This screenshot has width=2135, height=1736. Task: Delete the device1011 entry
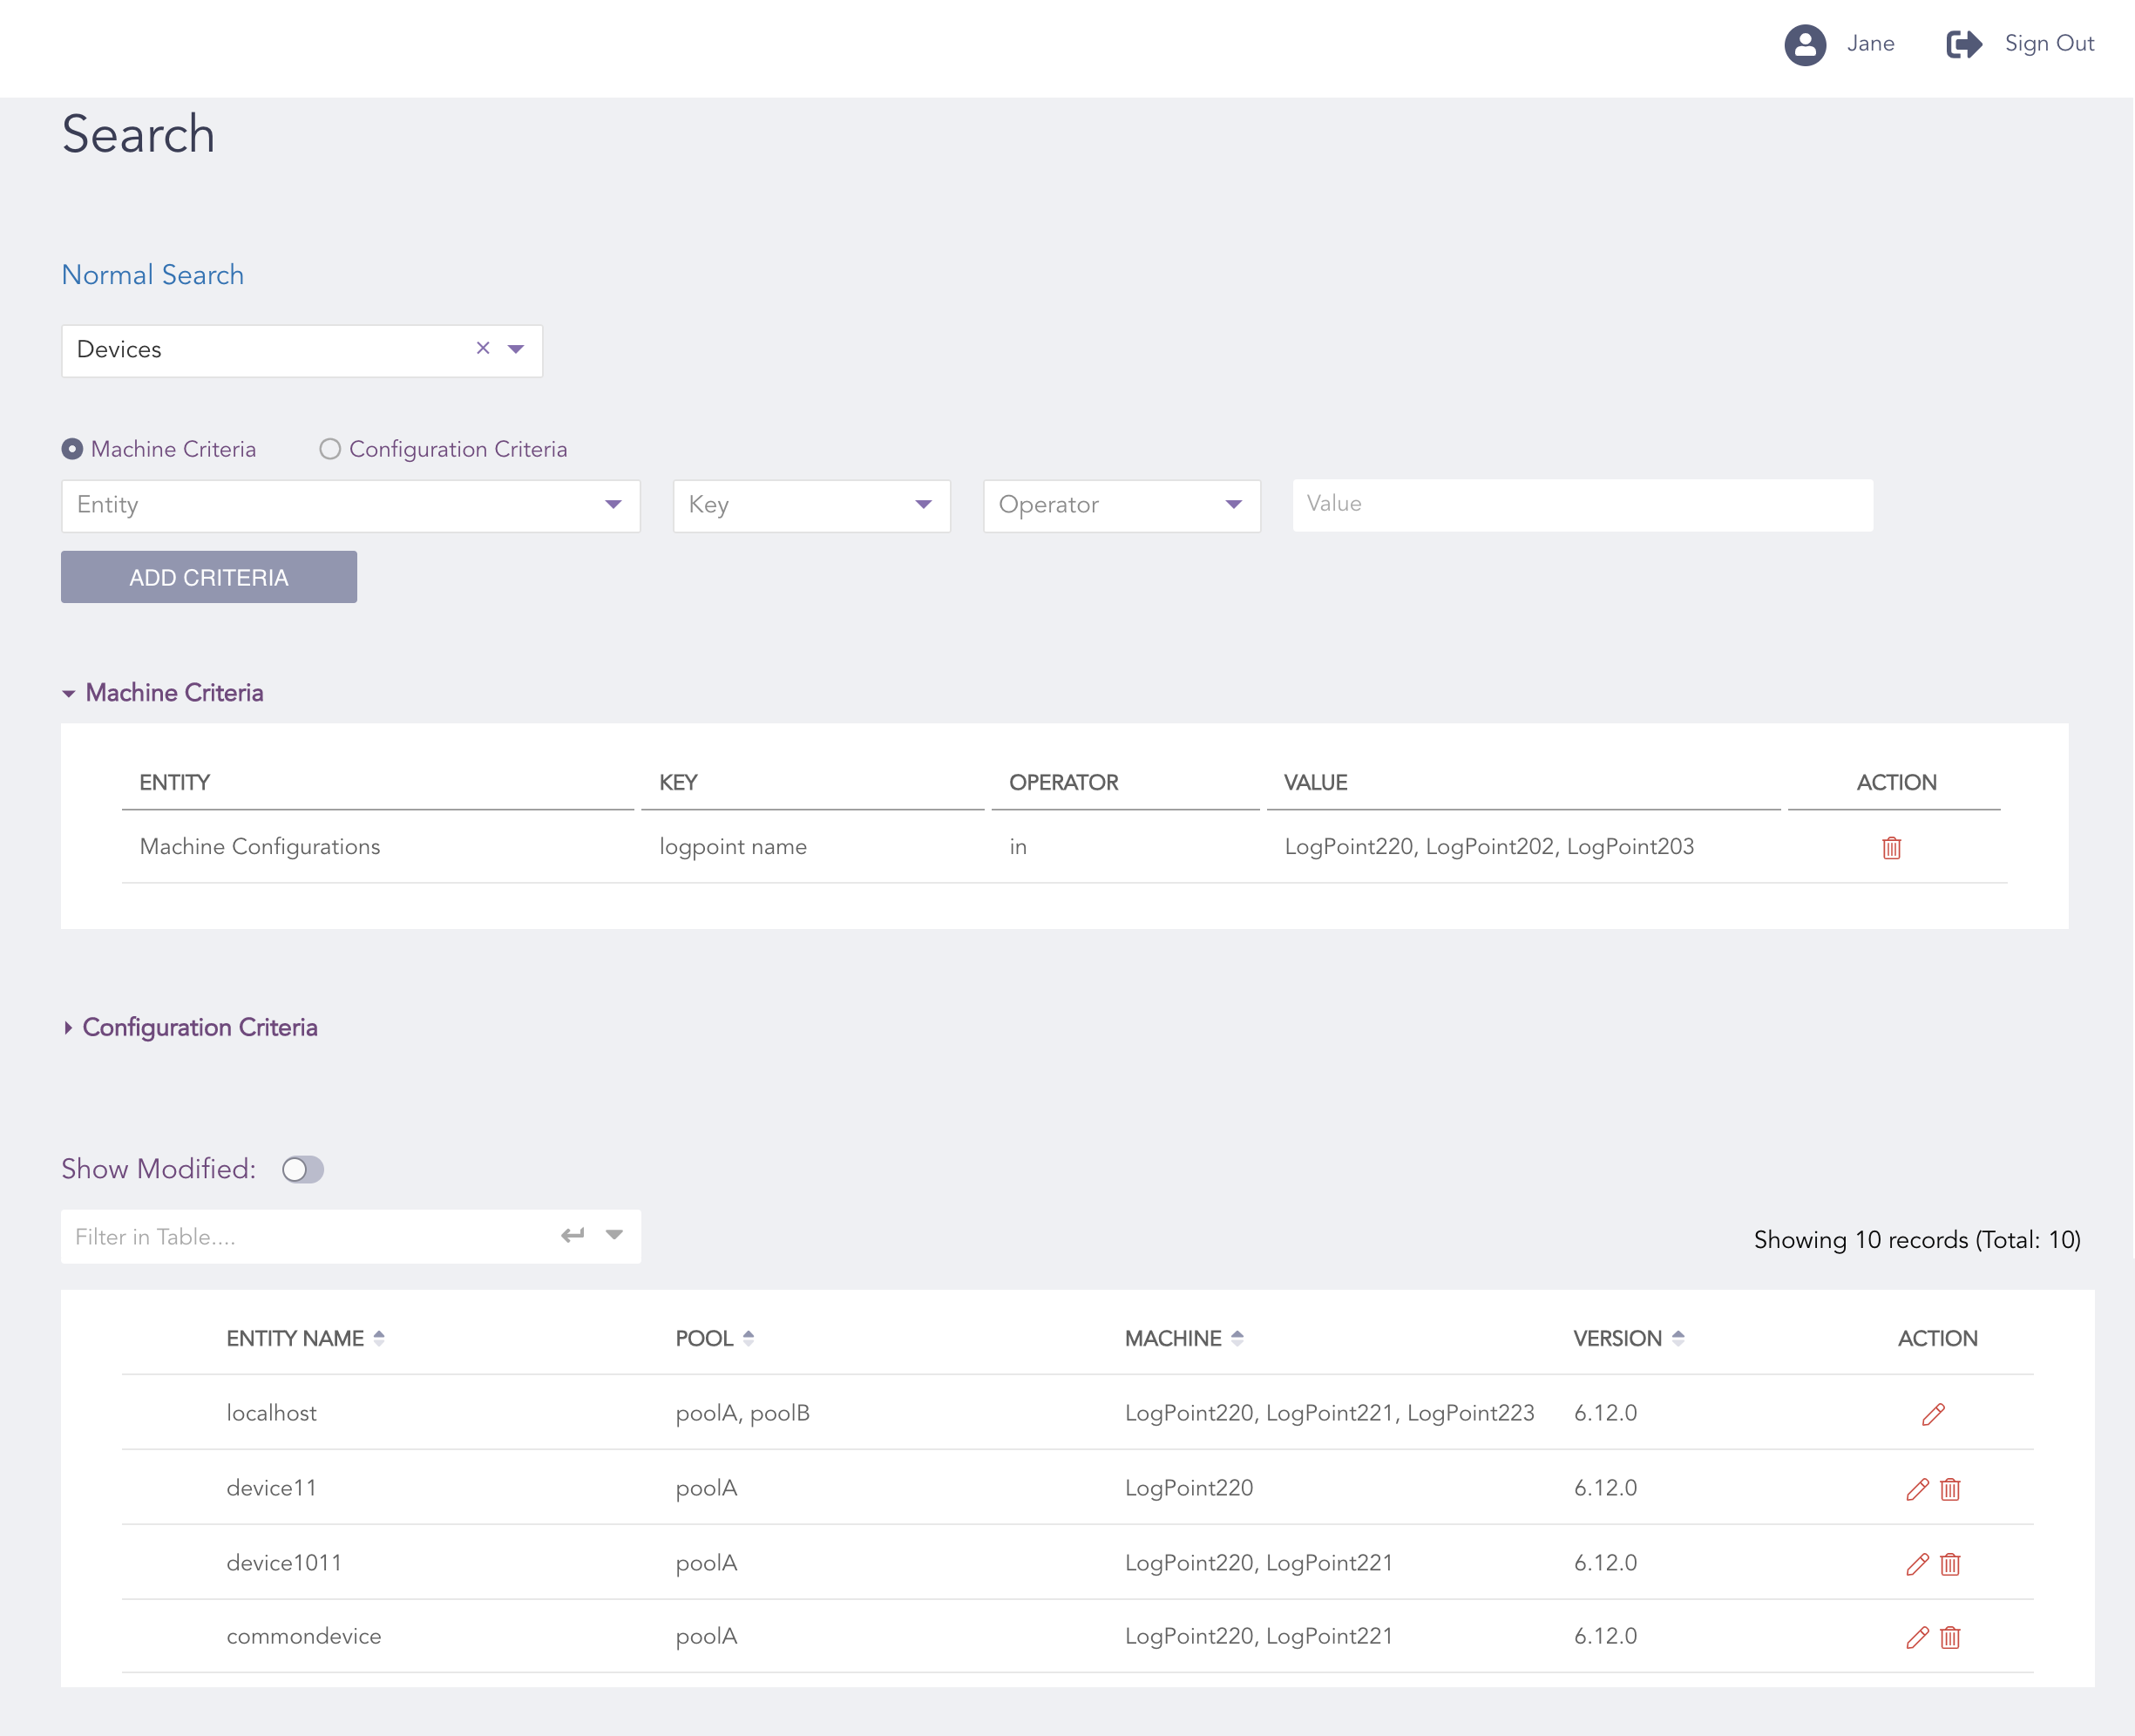(1950, 1564)
